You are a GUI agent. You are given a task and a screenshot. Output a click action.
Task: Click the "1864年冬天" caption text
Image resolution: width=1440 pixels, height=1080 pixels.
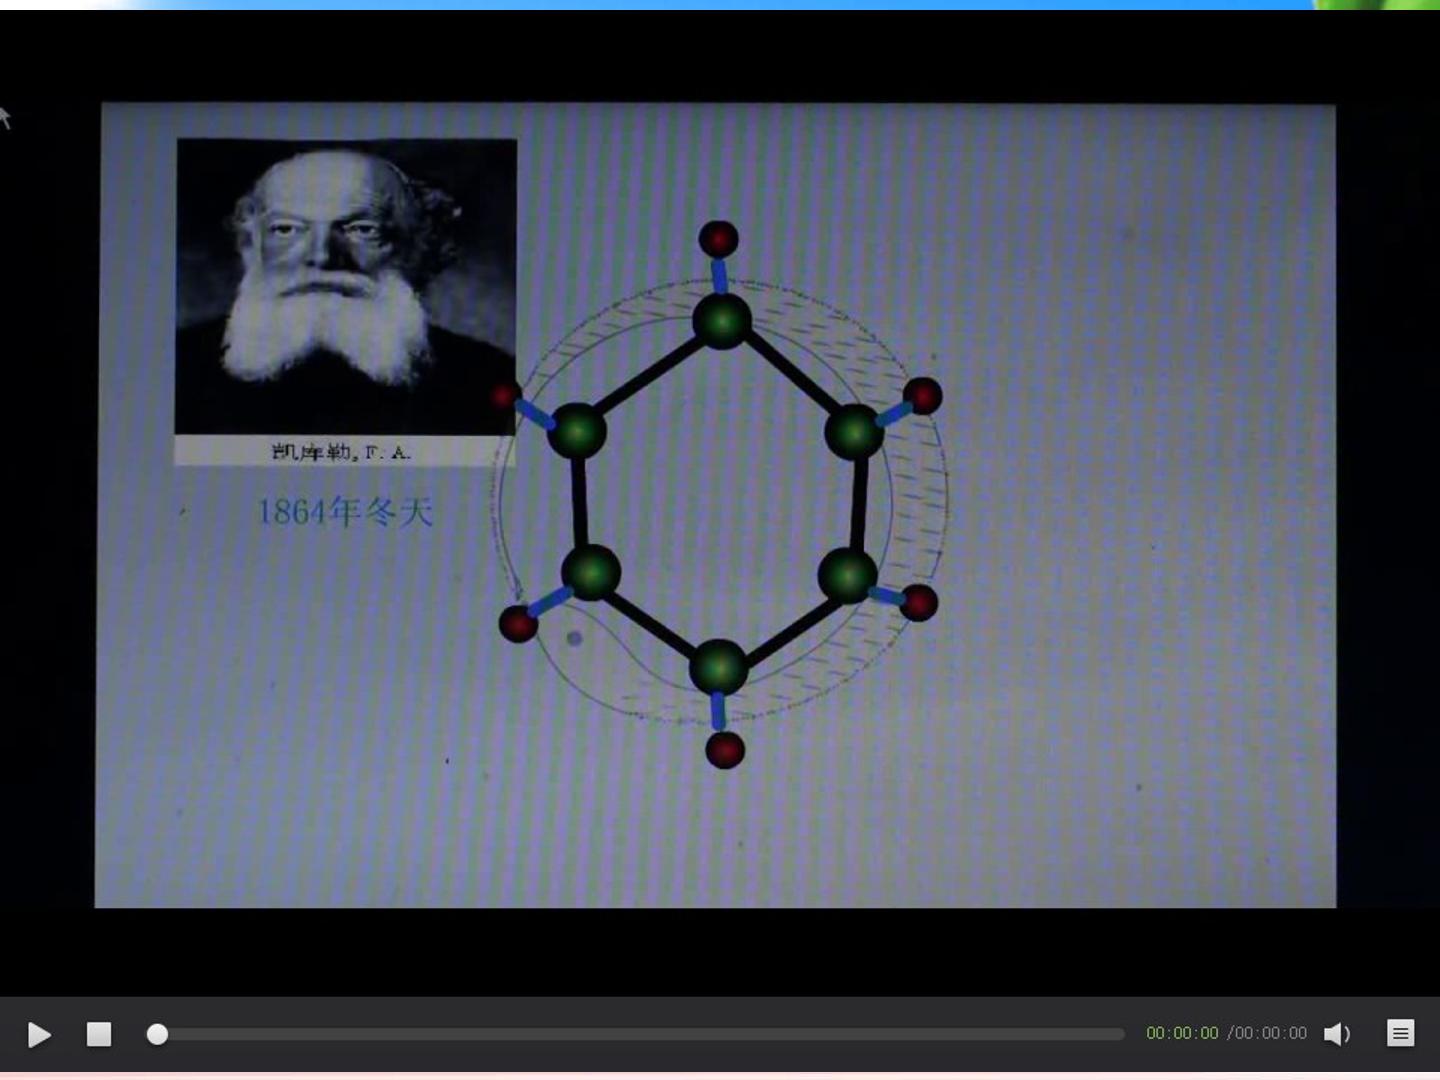point(345,512)
